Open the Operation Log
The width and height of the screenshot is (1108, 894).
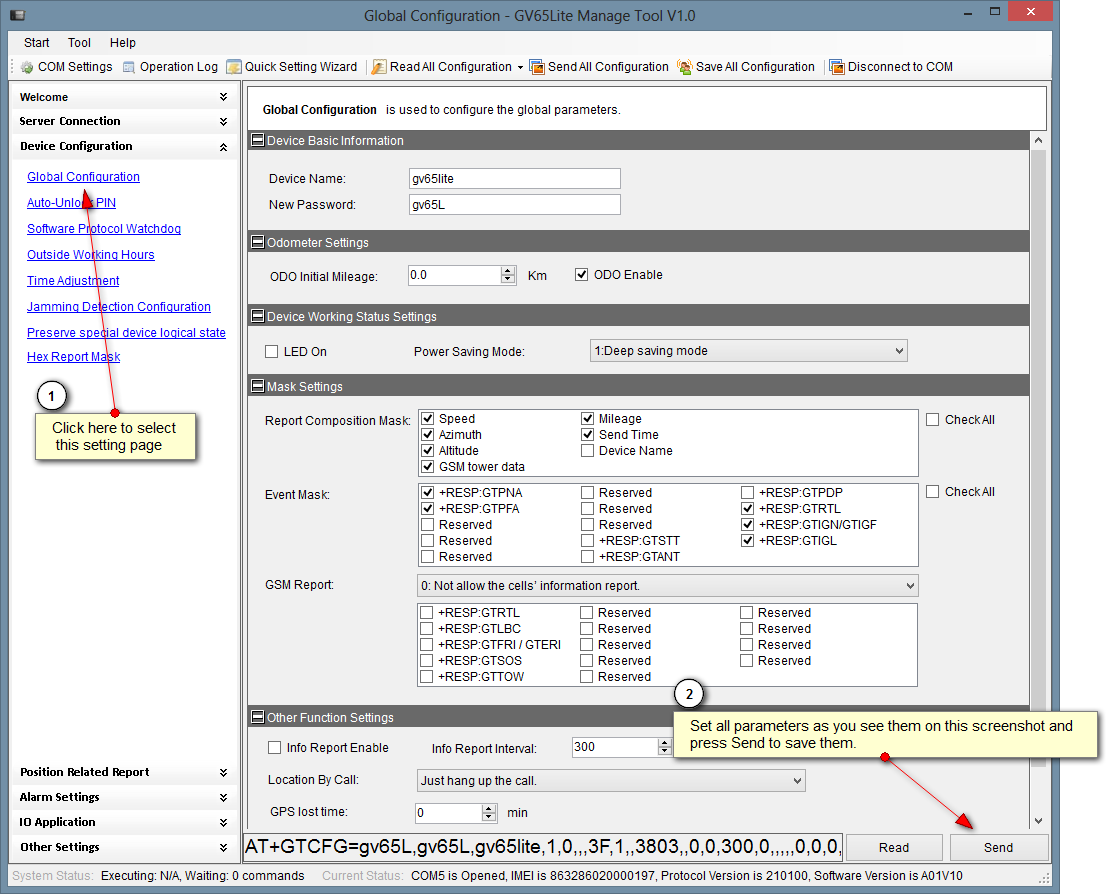pyautogui.click(x=170, y=66)
